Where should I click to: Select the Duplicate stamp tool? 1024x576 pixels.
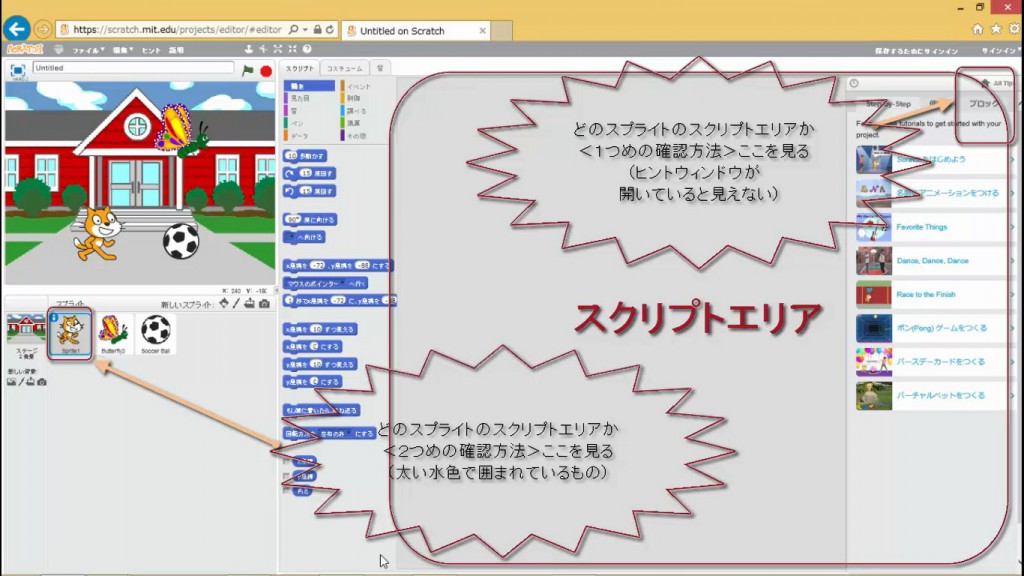[x=248, y=49]
